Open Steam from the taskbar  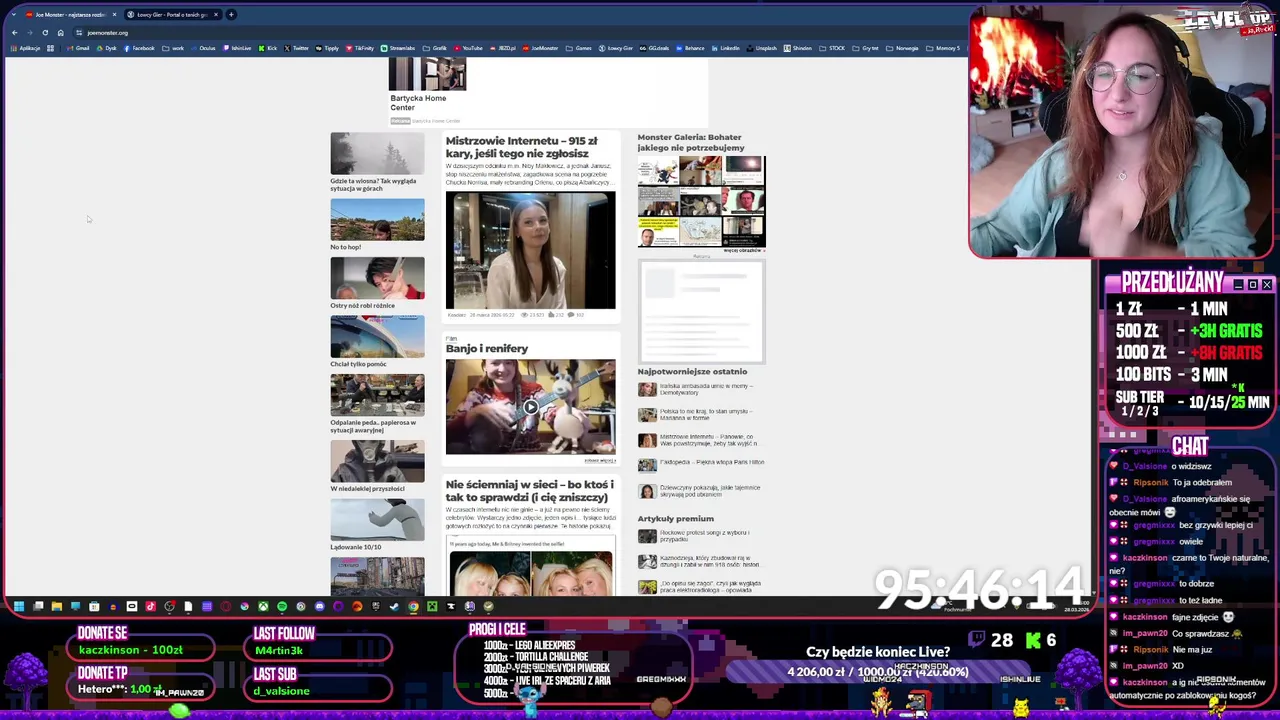point(395,606)
